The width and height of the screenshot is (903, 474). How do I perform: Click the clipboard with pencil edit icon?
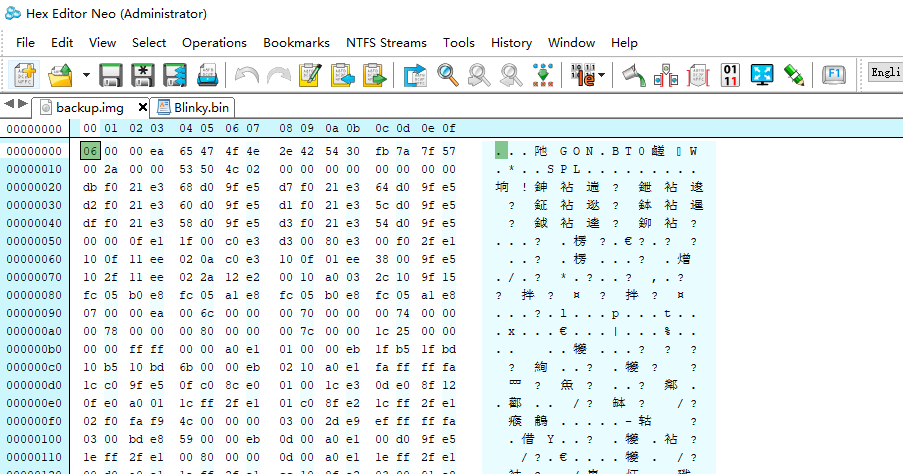[310, 75]
